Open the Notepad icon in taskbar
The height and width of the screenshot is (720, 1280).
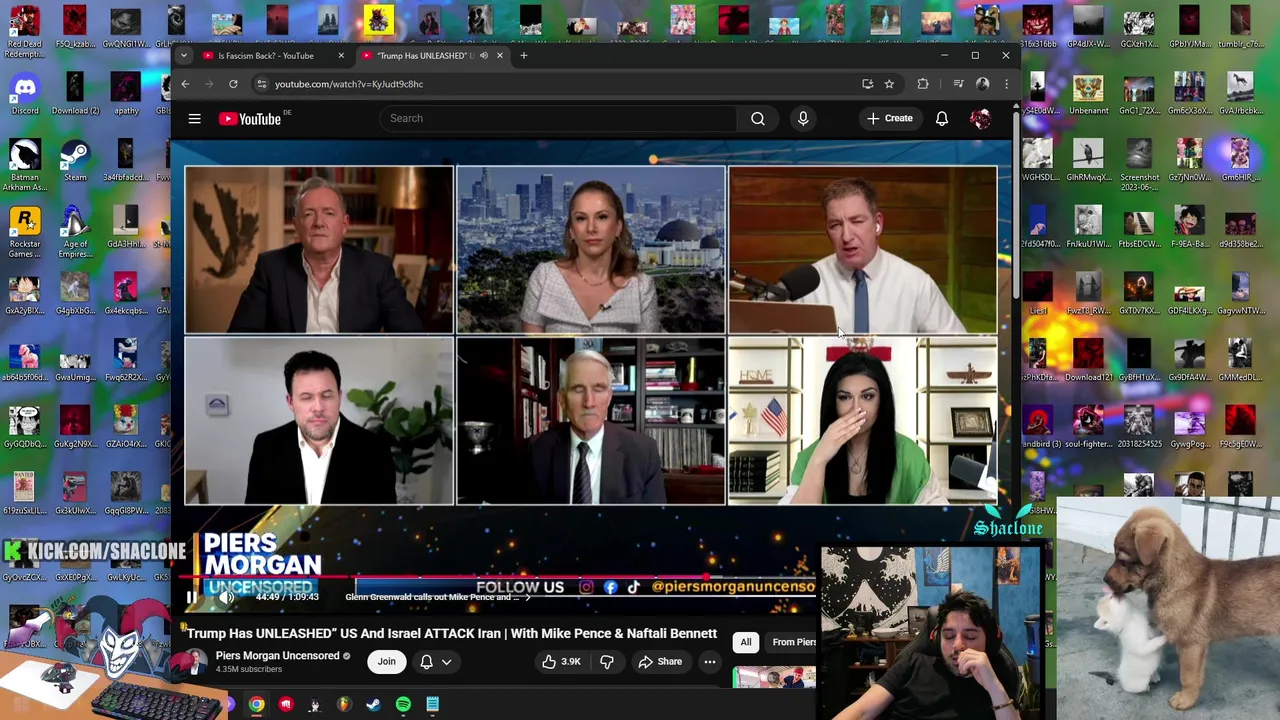click(x=432, y=704)
